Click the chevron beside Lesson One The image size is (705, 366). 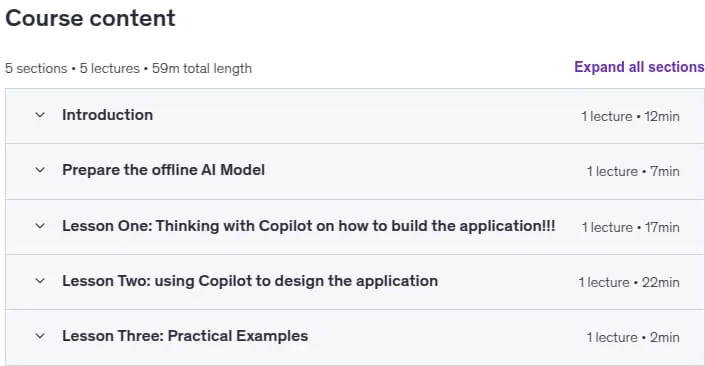coord(40,226)
